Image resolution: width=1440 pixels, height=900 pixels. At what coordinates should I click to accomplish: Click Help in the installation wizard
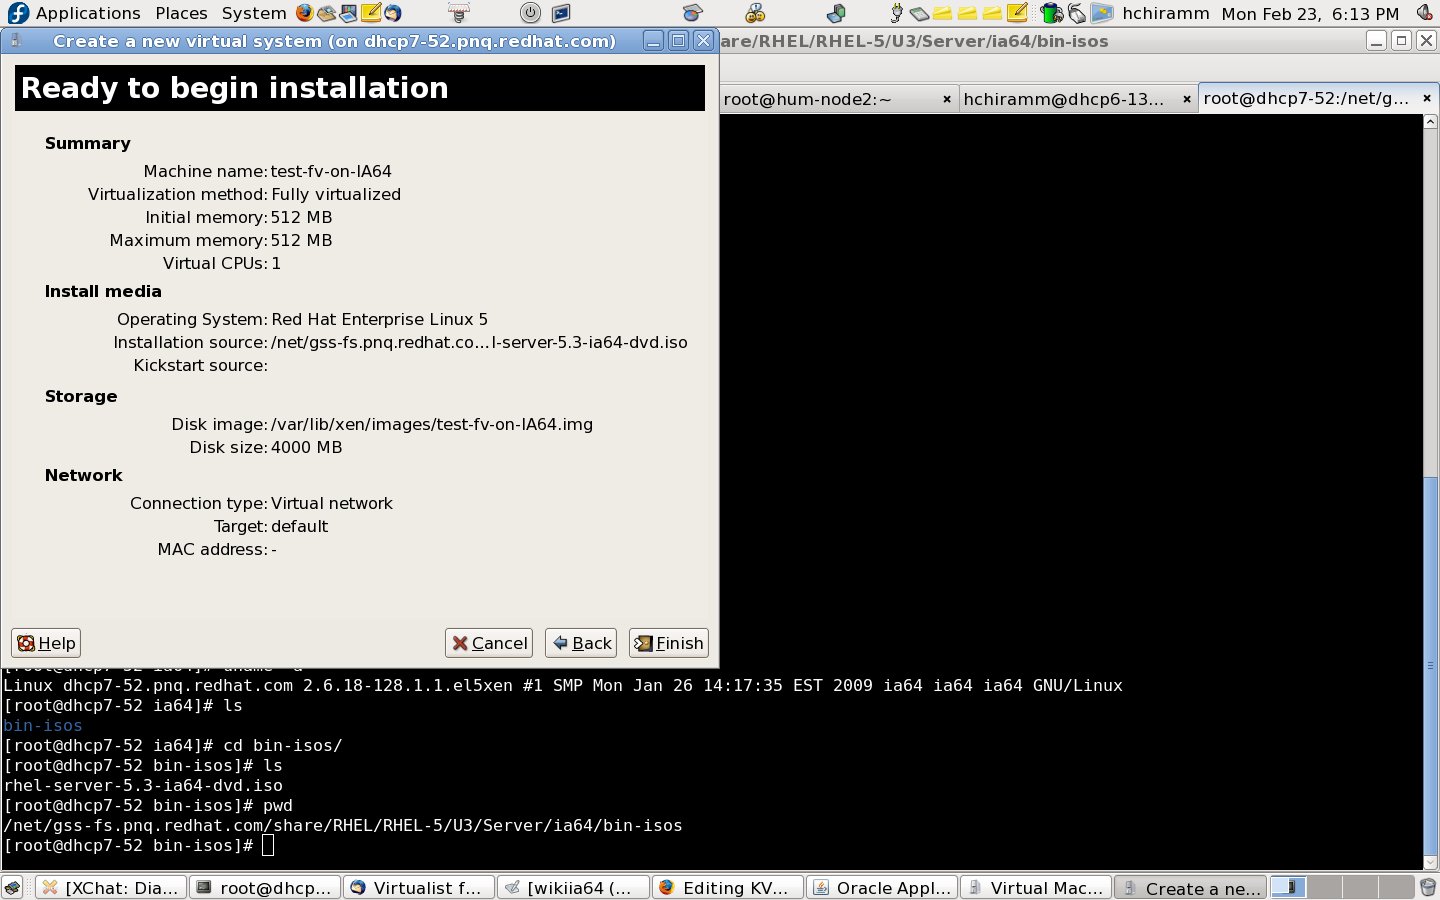[x=46, y=643]
